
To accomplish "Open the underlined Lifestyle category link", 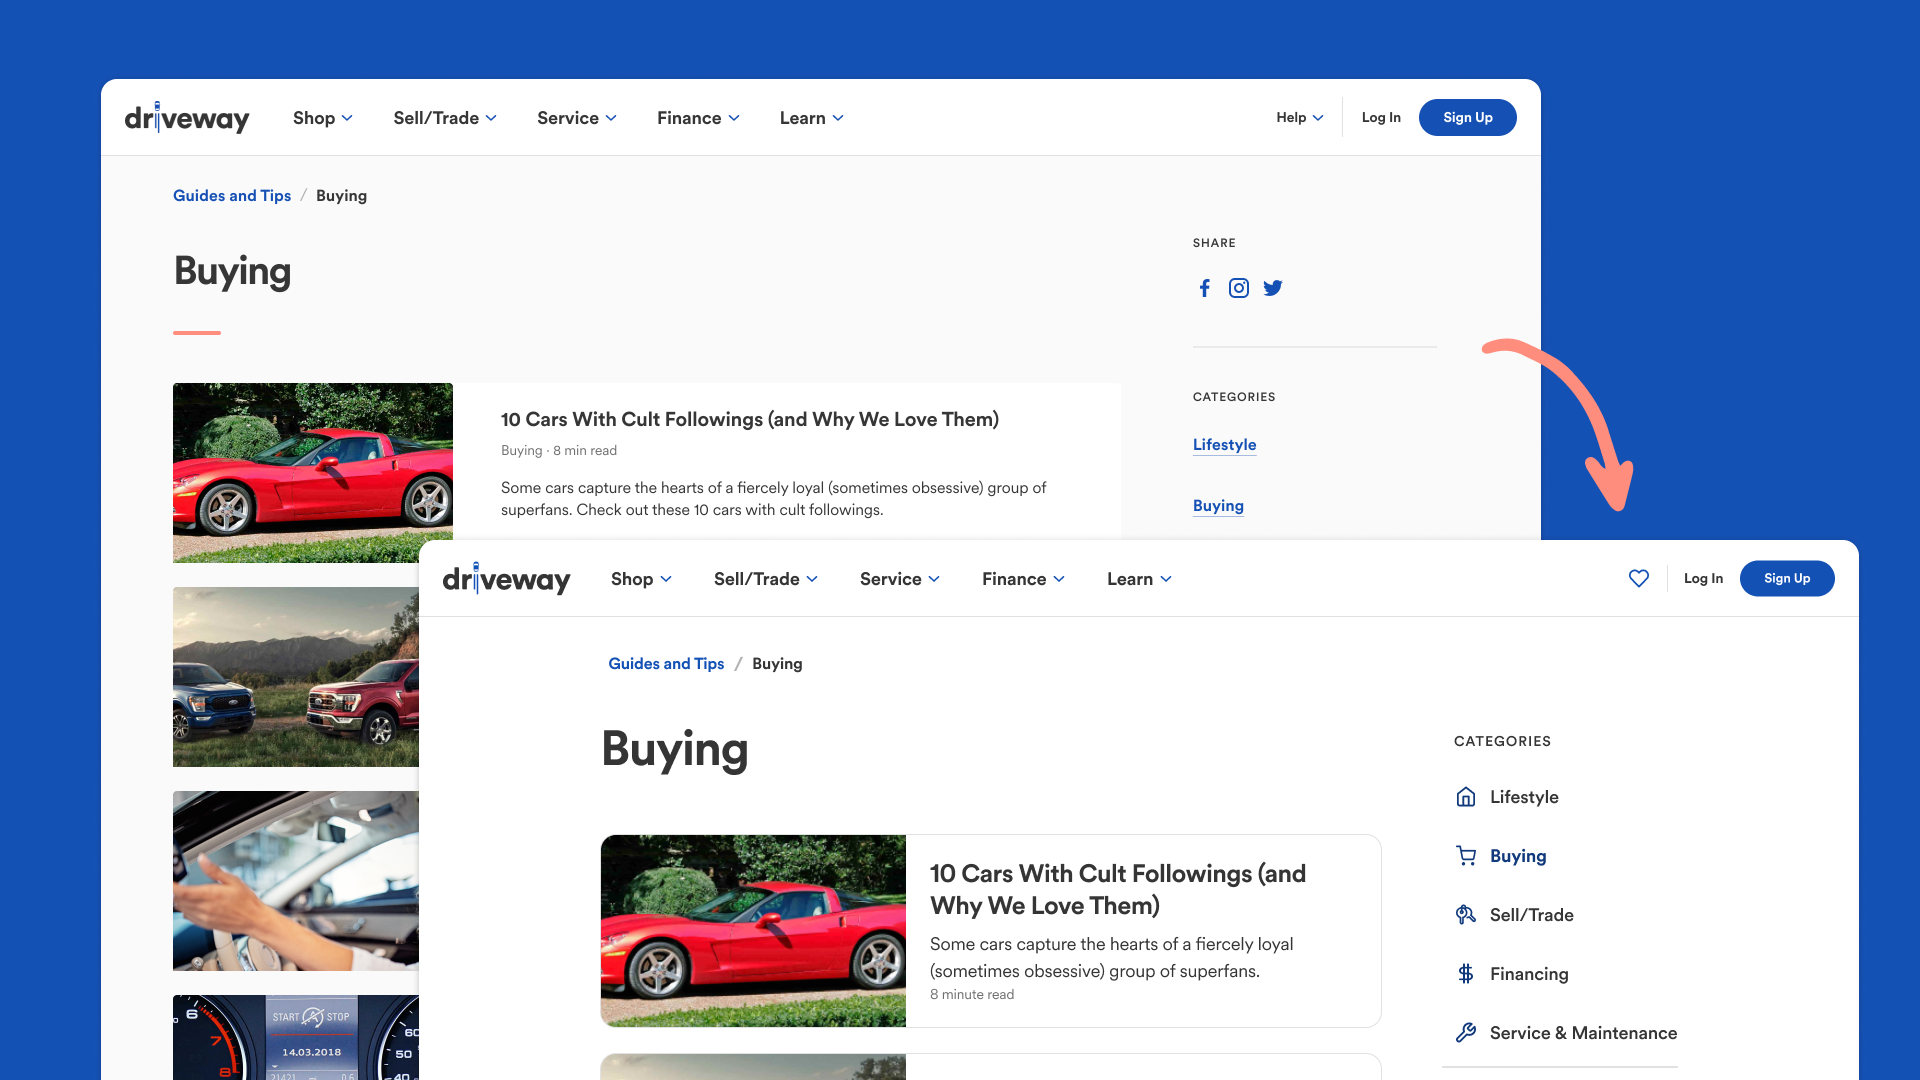I will click(x=1224, y=445).
